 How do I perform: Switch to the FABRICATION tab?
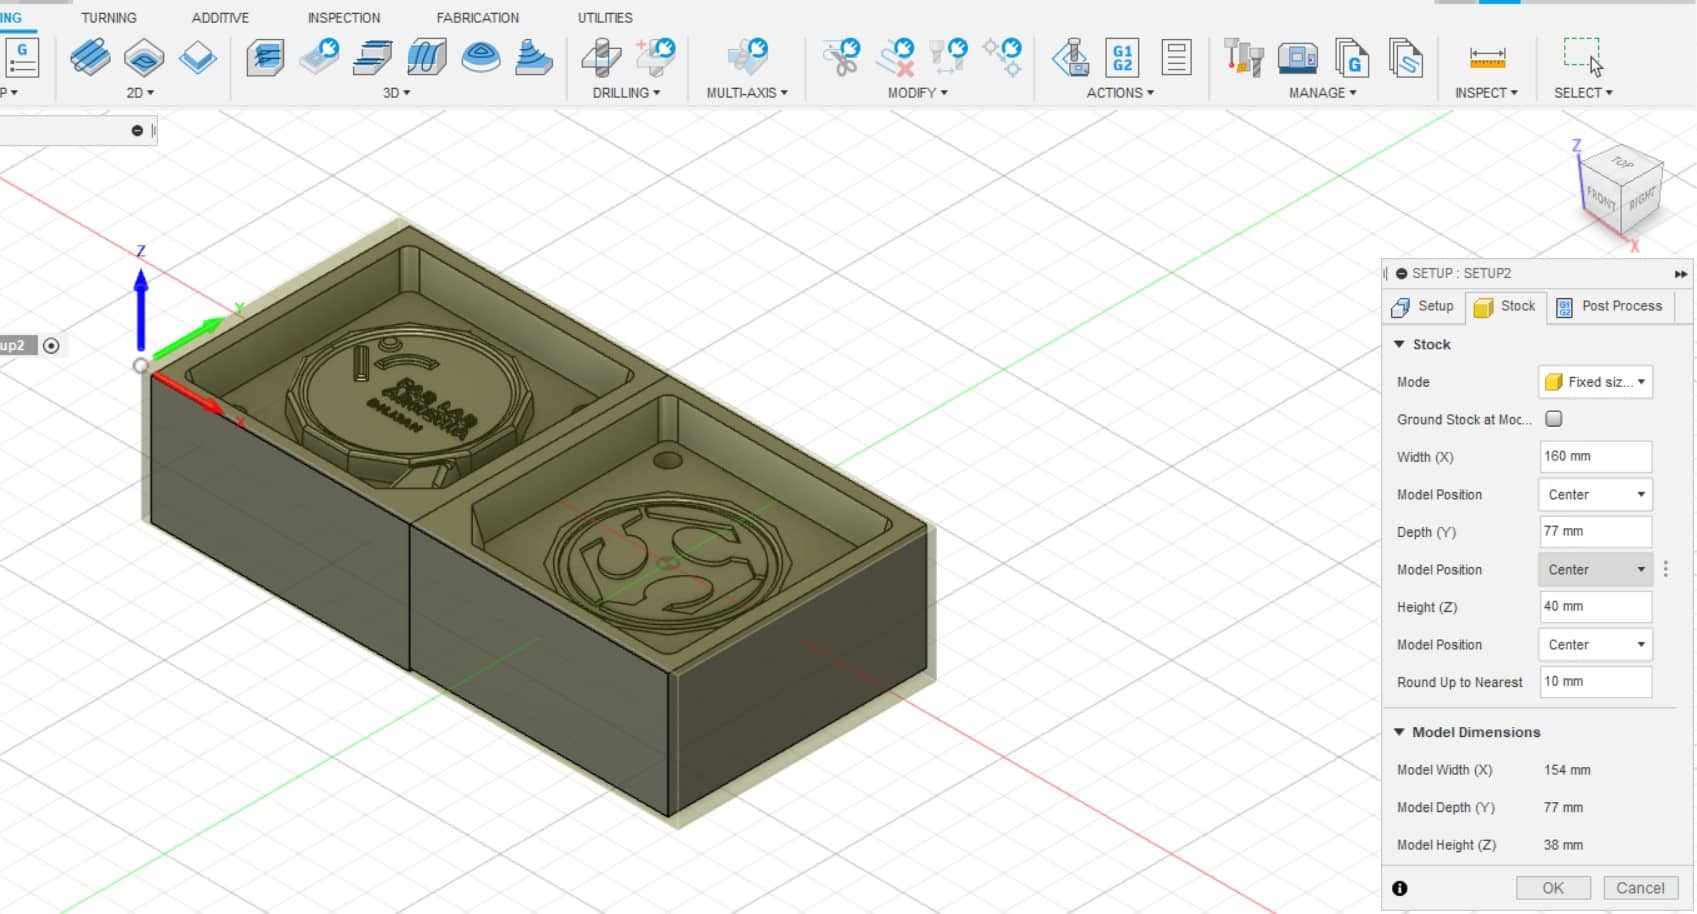pyautogui.click(x=478, y=18)
